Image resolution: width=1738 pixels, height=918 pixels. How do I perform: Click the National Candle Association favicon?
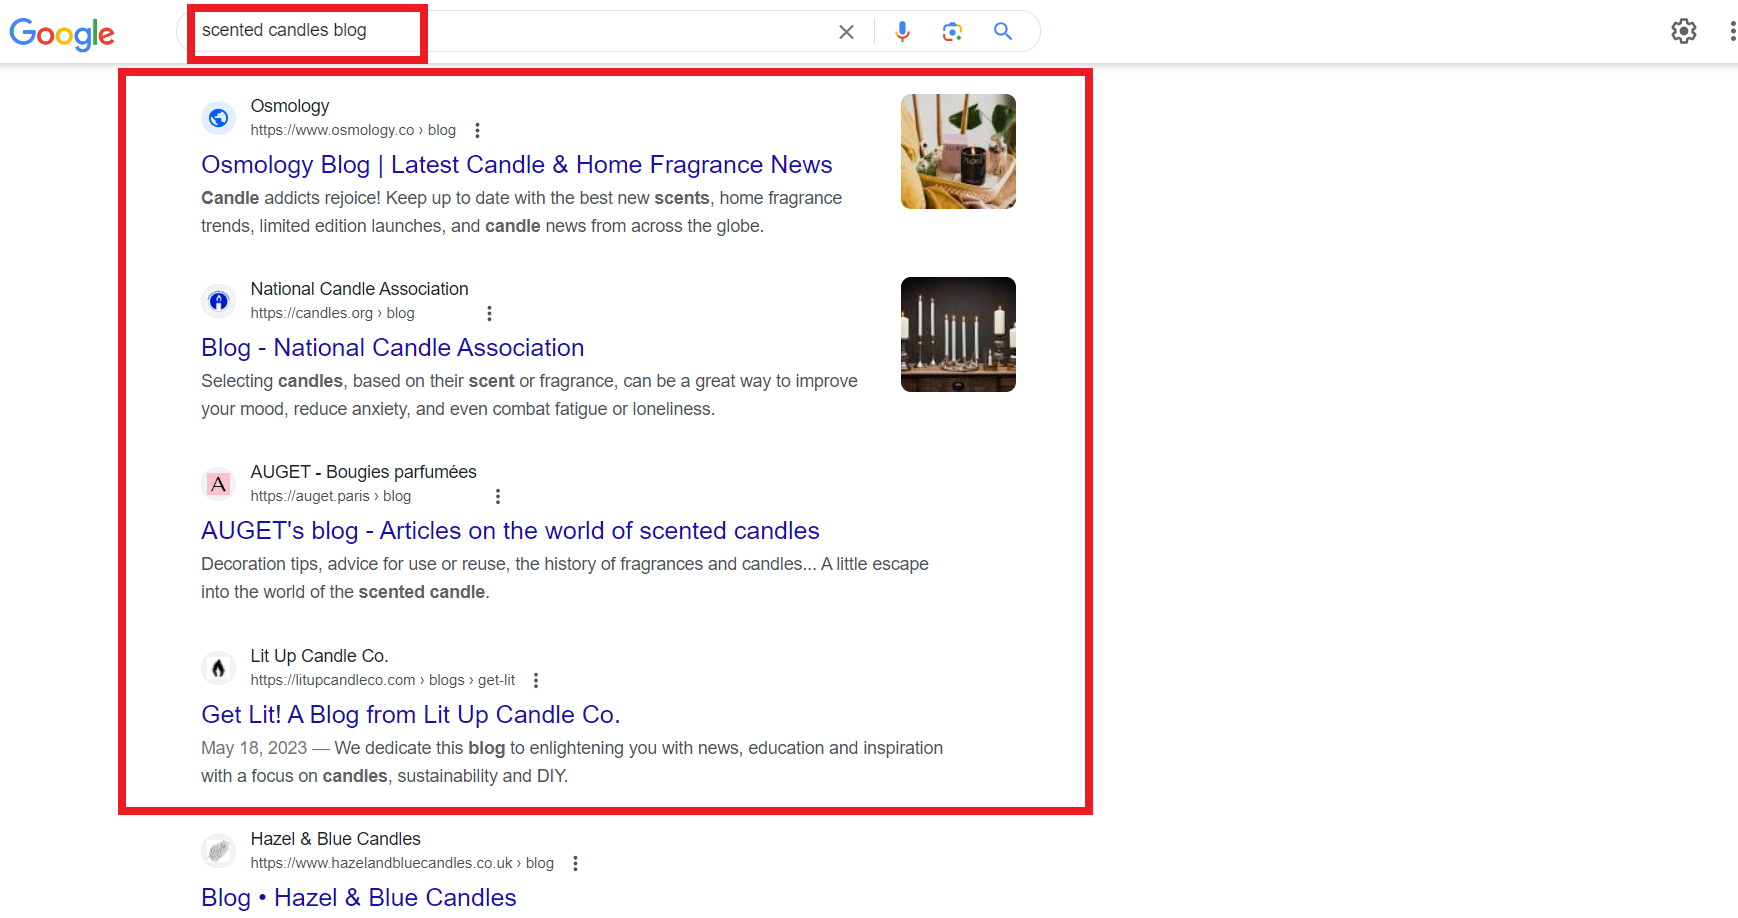click(x=218, y=301)
